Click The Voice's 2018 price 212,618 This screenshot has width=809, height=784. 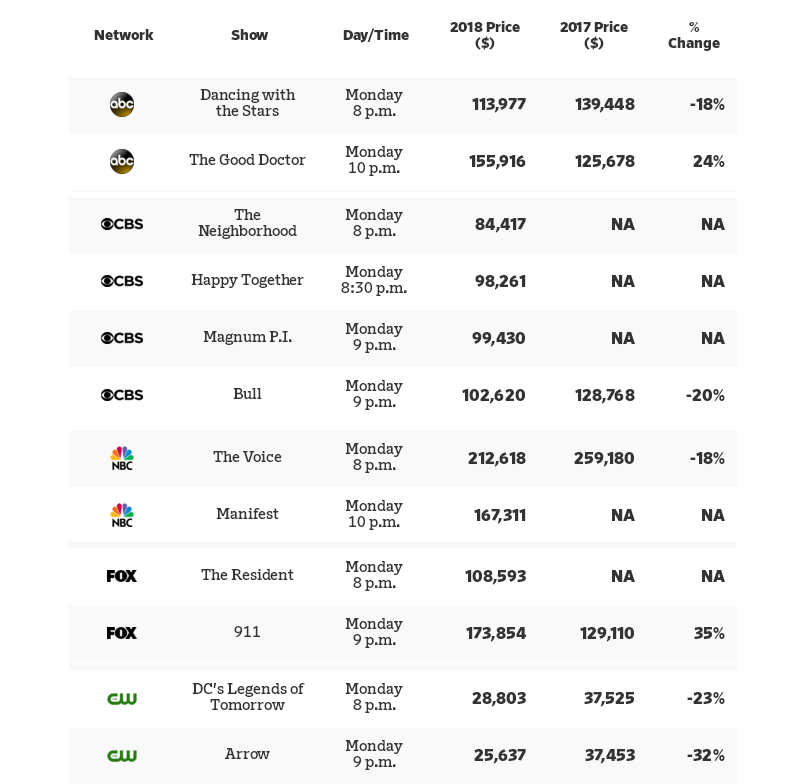pyautogui.click(x=497, y=458)
